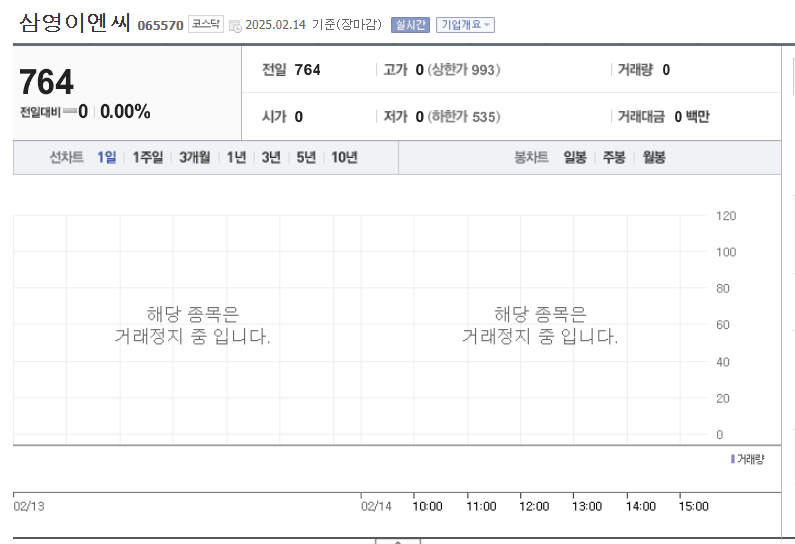This screenshot has width=795, height=544.
Task: Switch to the 월봉 candle chart
Action: 654,157
